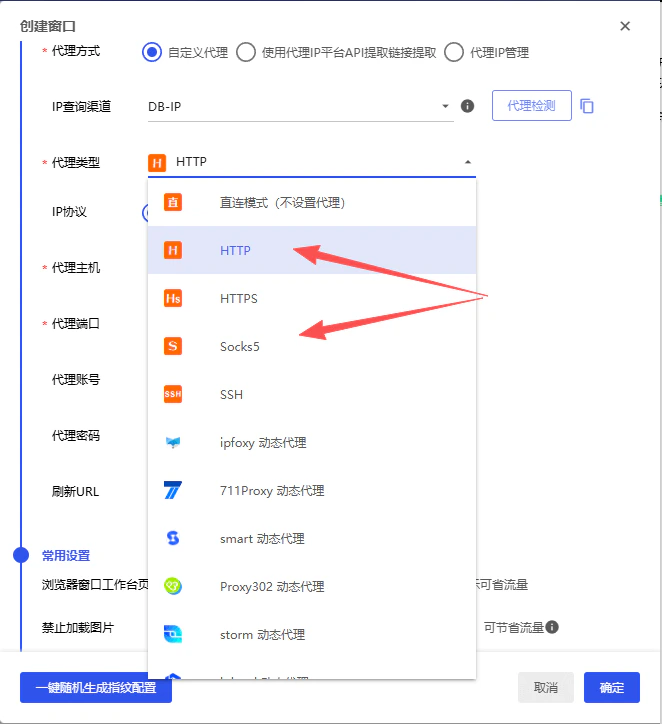Click the storm proxy logo icon
The height and width of the screenshot is (724, 662).
coord(173,634)
